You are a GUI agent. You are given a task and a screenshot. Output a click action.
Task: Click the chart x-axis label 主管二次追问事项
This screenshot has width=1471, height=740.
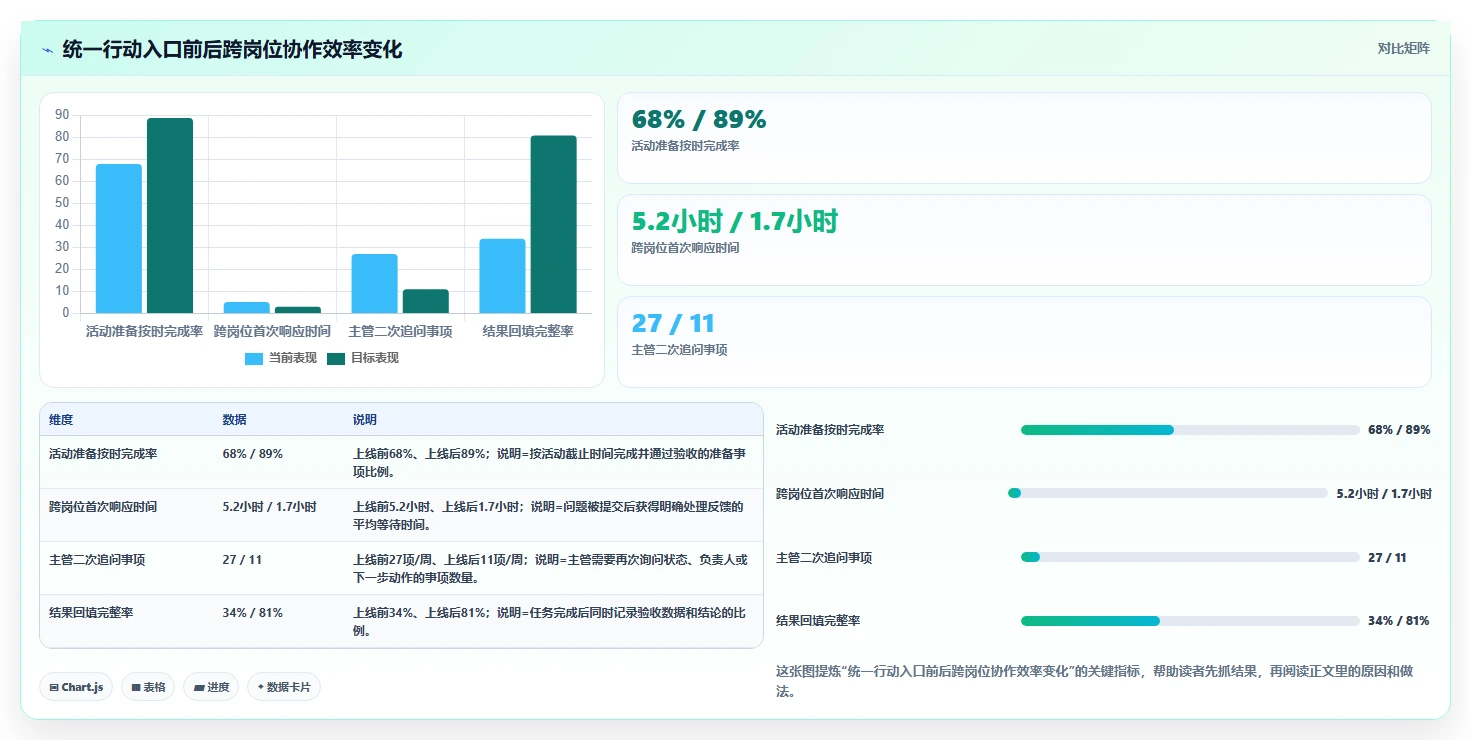coord(400,331)
